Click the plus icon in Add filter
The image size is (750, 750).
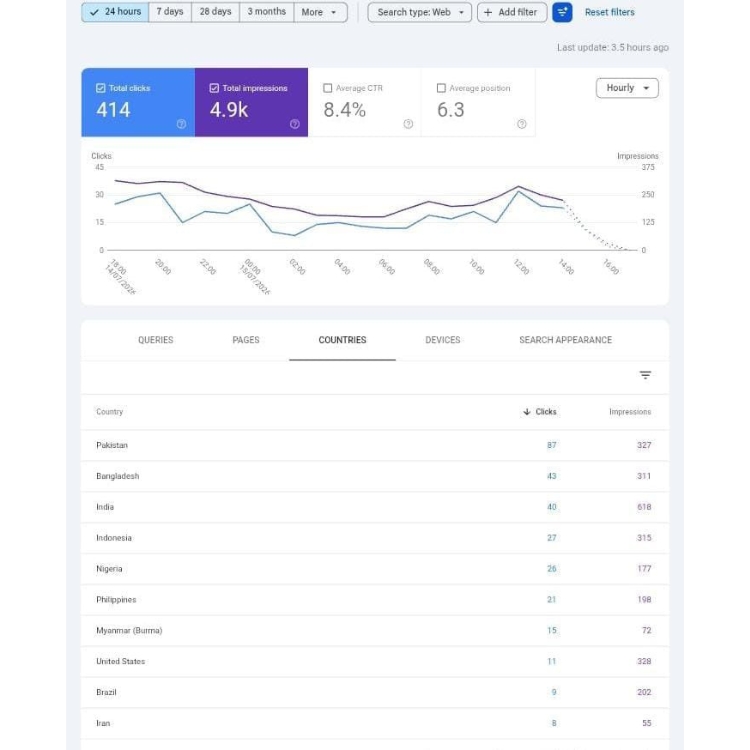point(488,12)
